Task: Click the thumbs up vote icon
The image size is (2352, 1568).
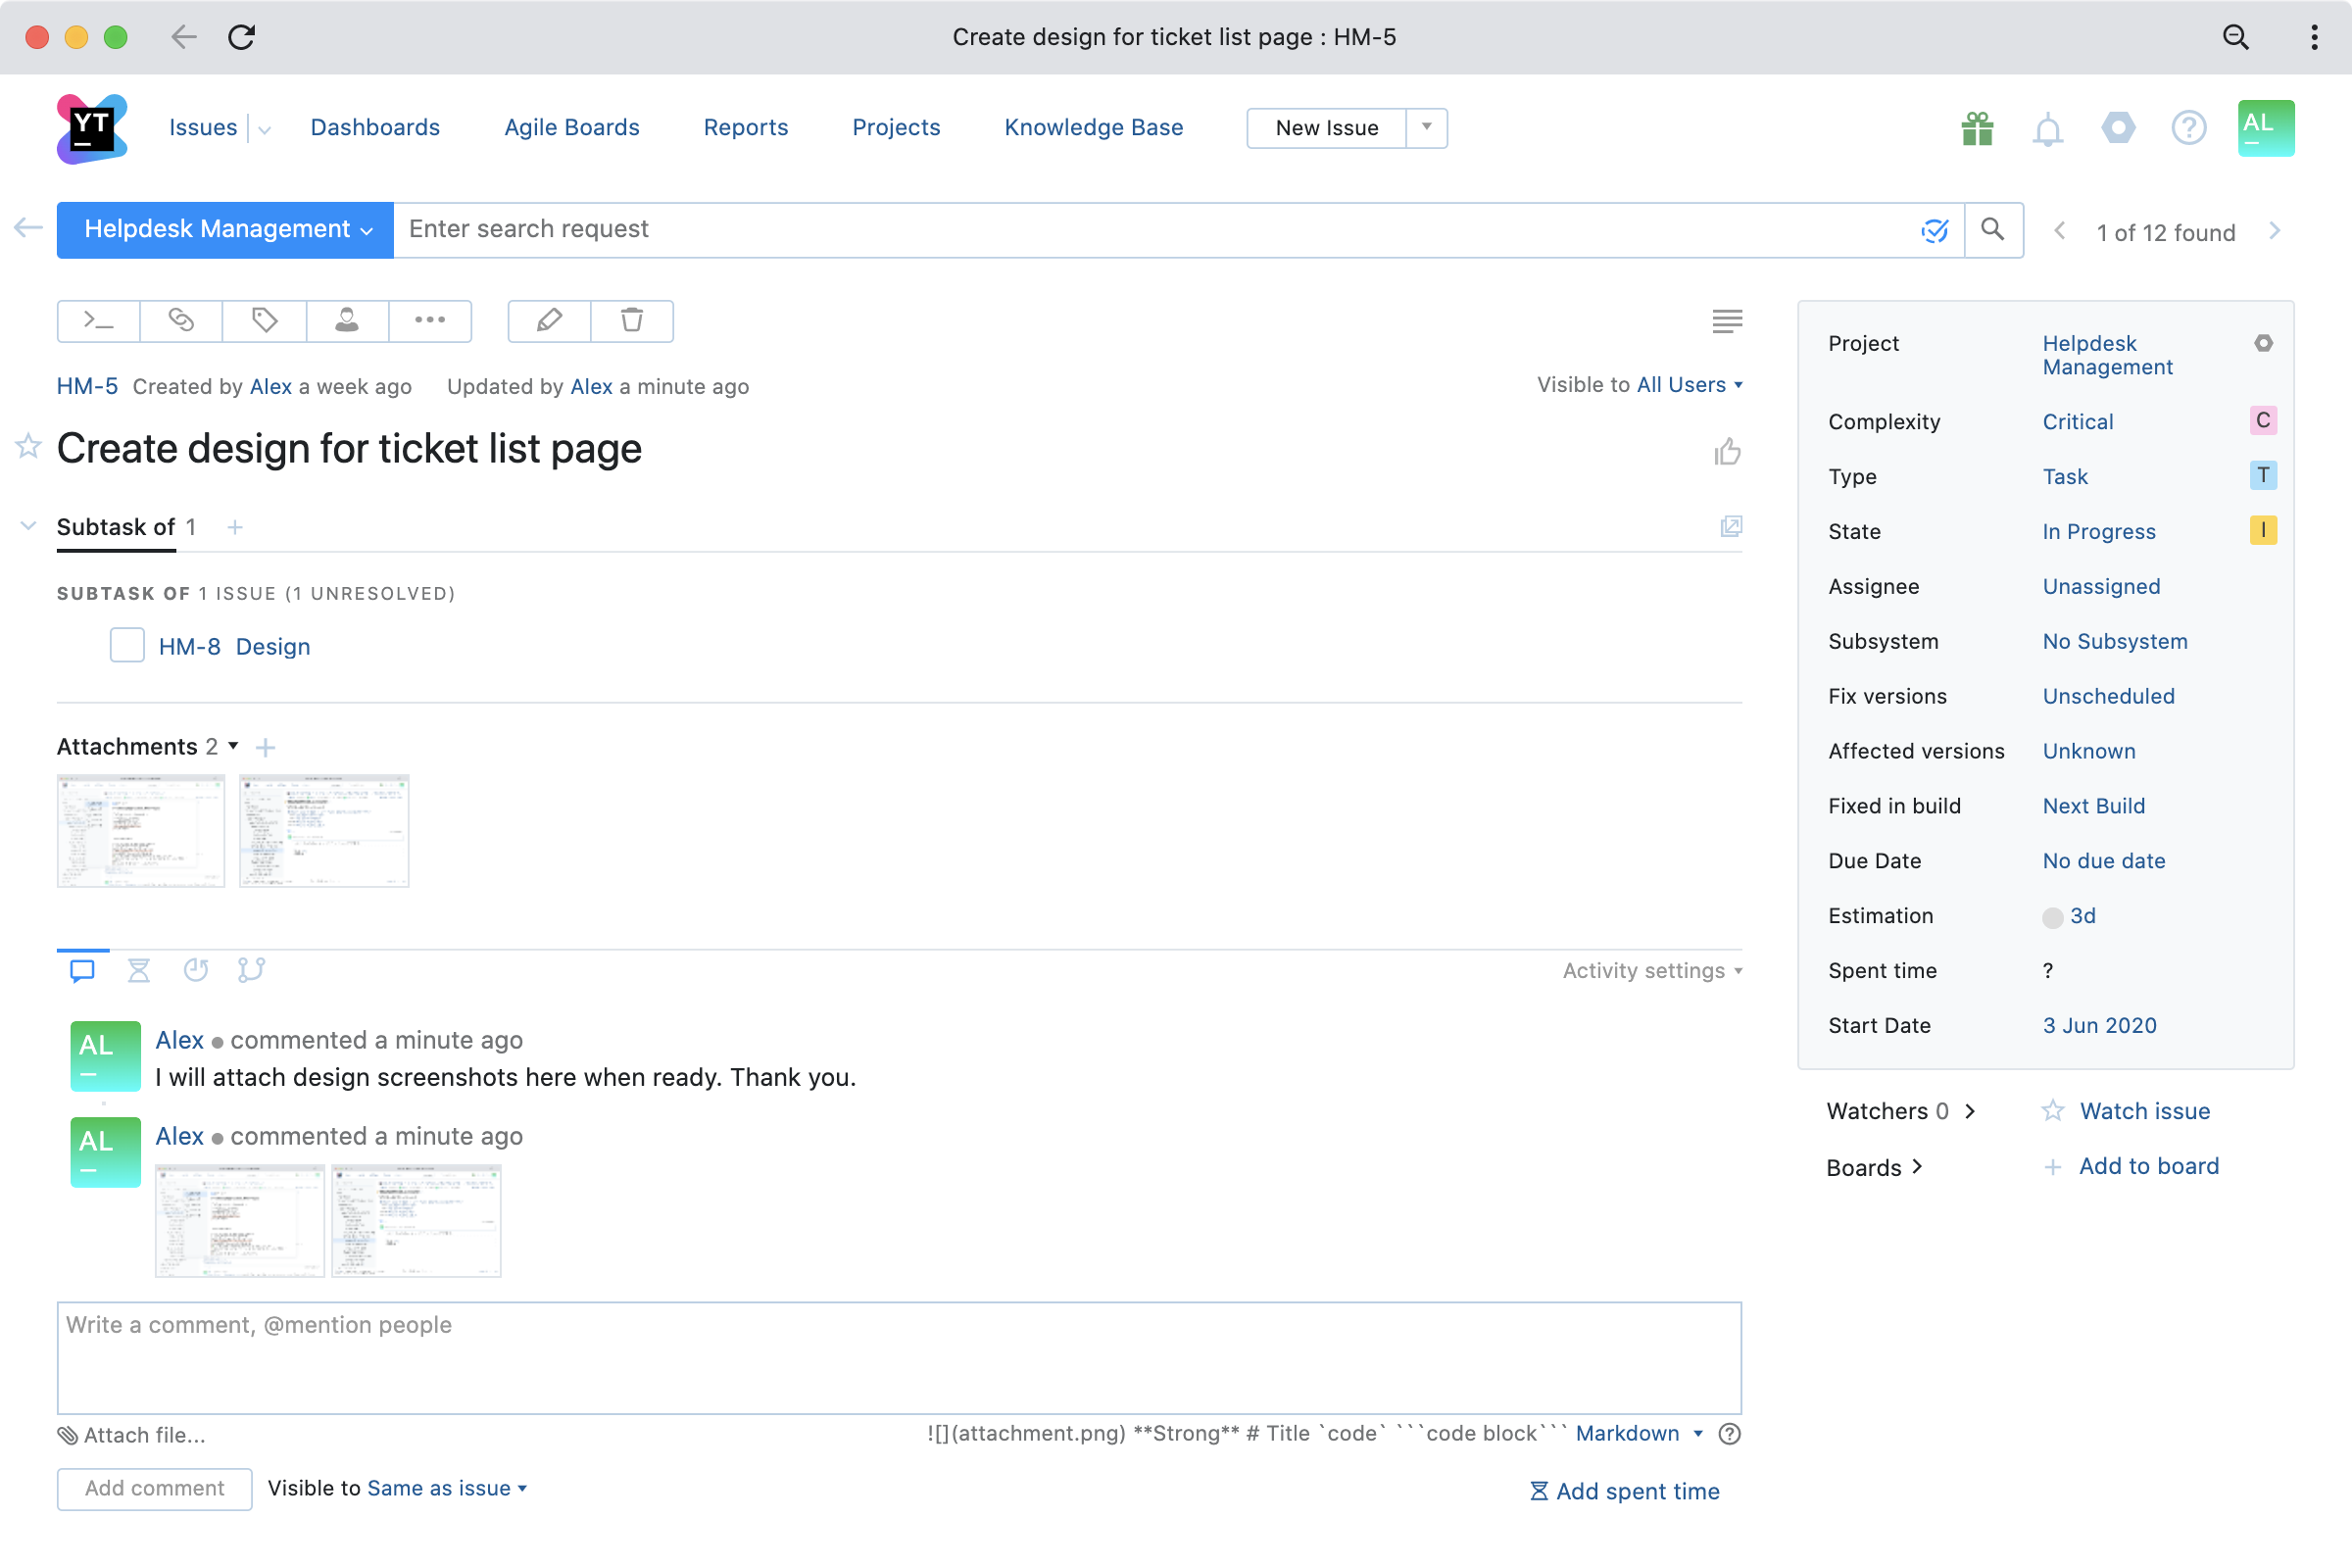Action: [x=1727, y=452]
